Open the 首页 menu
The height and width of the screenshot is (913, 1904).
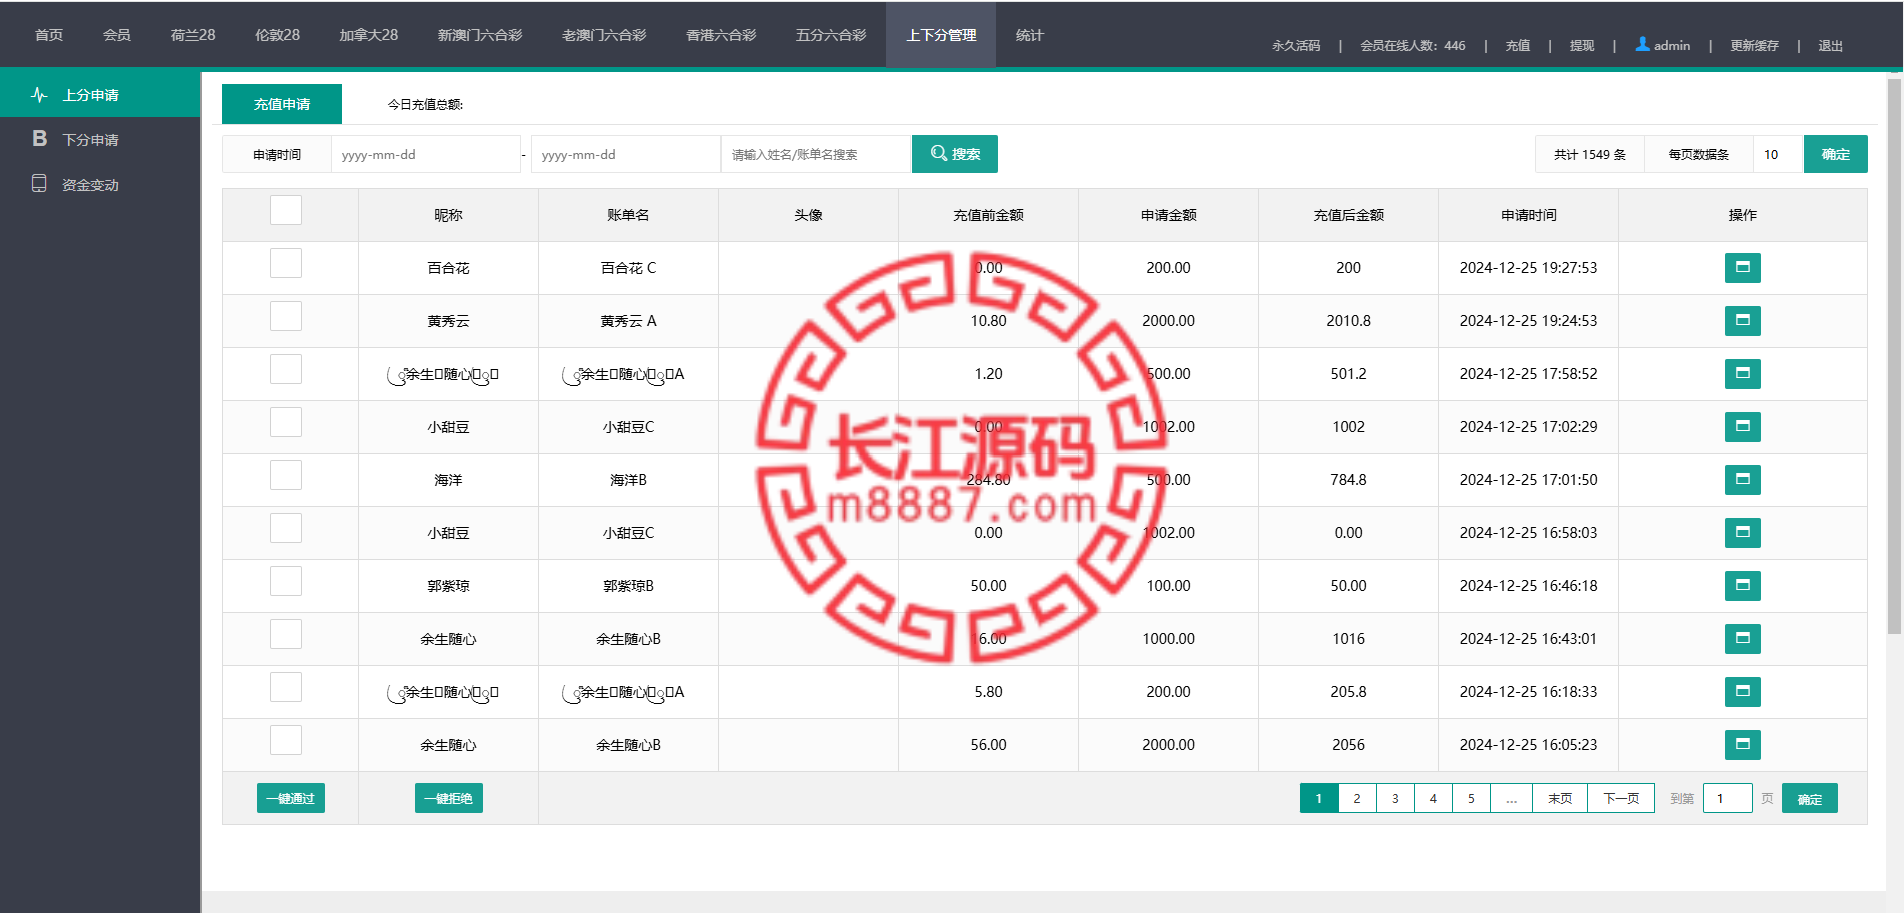[49, 35]
